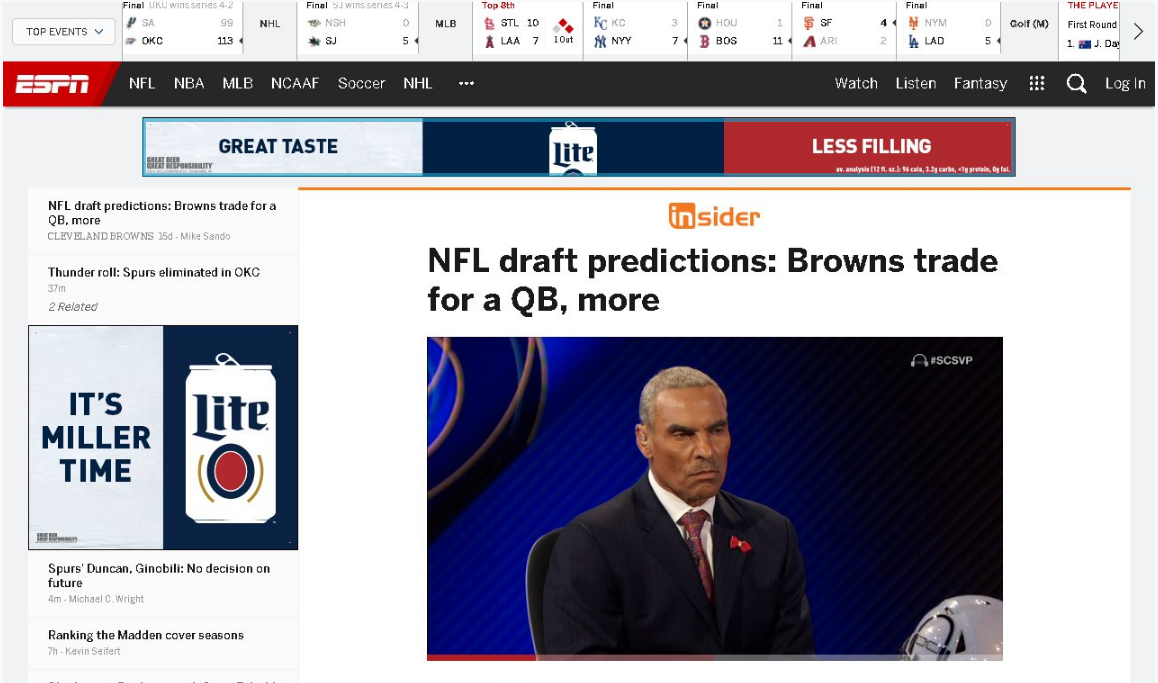Click the Log In link
Image resolution: width=1158 pixels, height=683 pixels.
(1124, 84)
